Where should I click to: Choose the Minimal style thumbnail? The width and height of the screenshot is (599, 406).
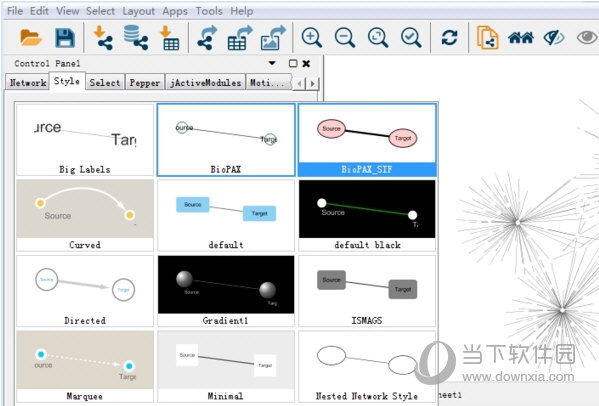tap(226, 367)
